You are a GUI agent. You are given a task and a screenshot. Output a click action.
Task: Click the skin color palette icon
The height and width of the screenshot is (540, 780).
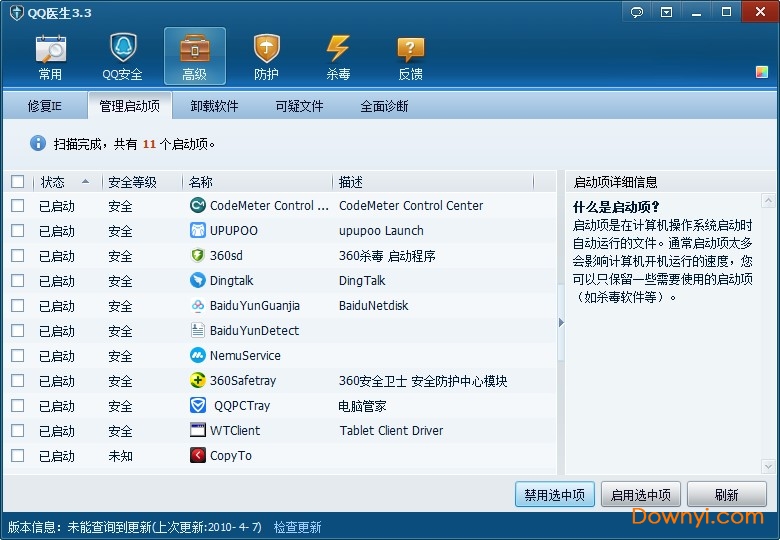click(x=762, y=72)
